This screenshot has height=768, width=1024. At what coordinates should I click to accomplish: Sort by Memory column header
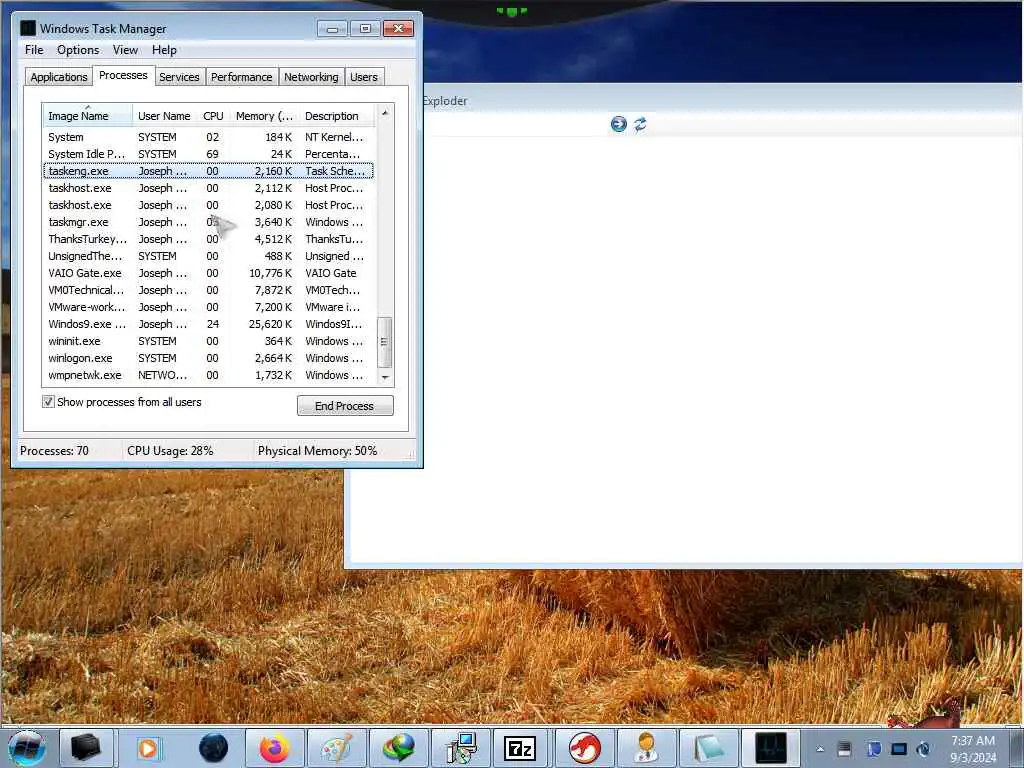[264, 116]
